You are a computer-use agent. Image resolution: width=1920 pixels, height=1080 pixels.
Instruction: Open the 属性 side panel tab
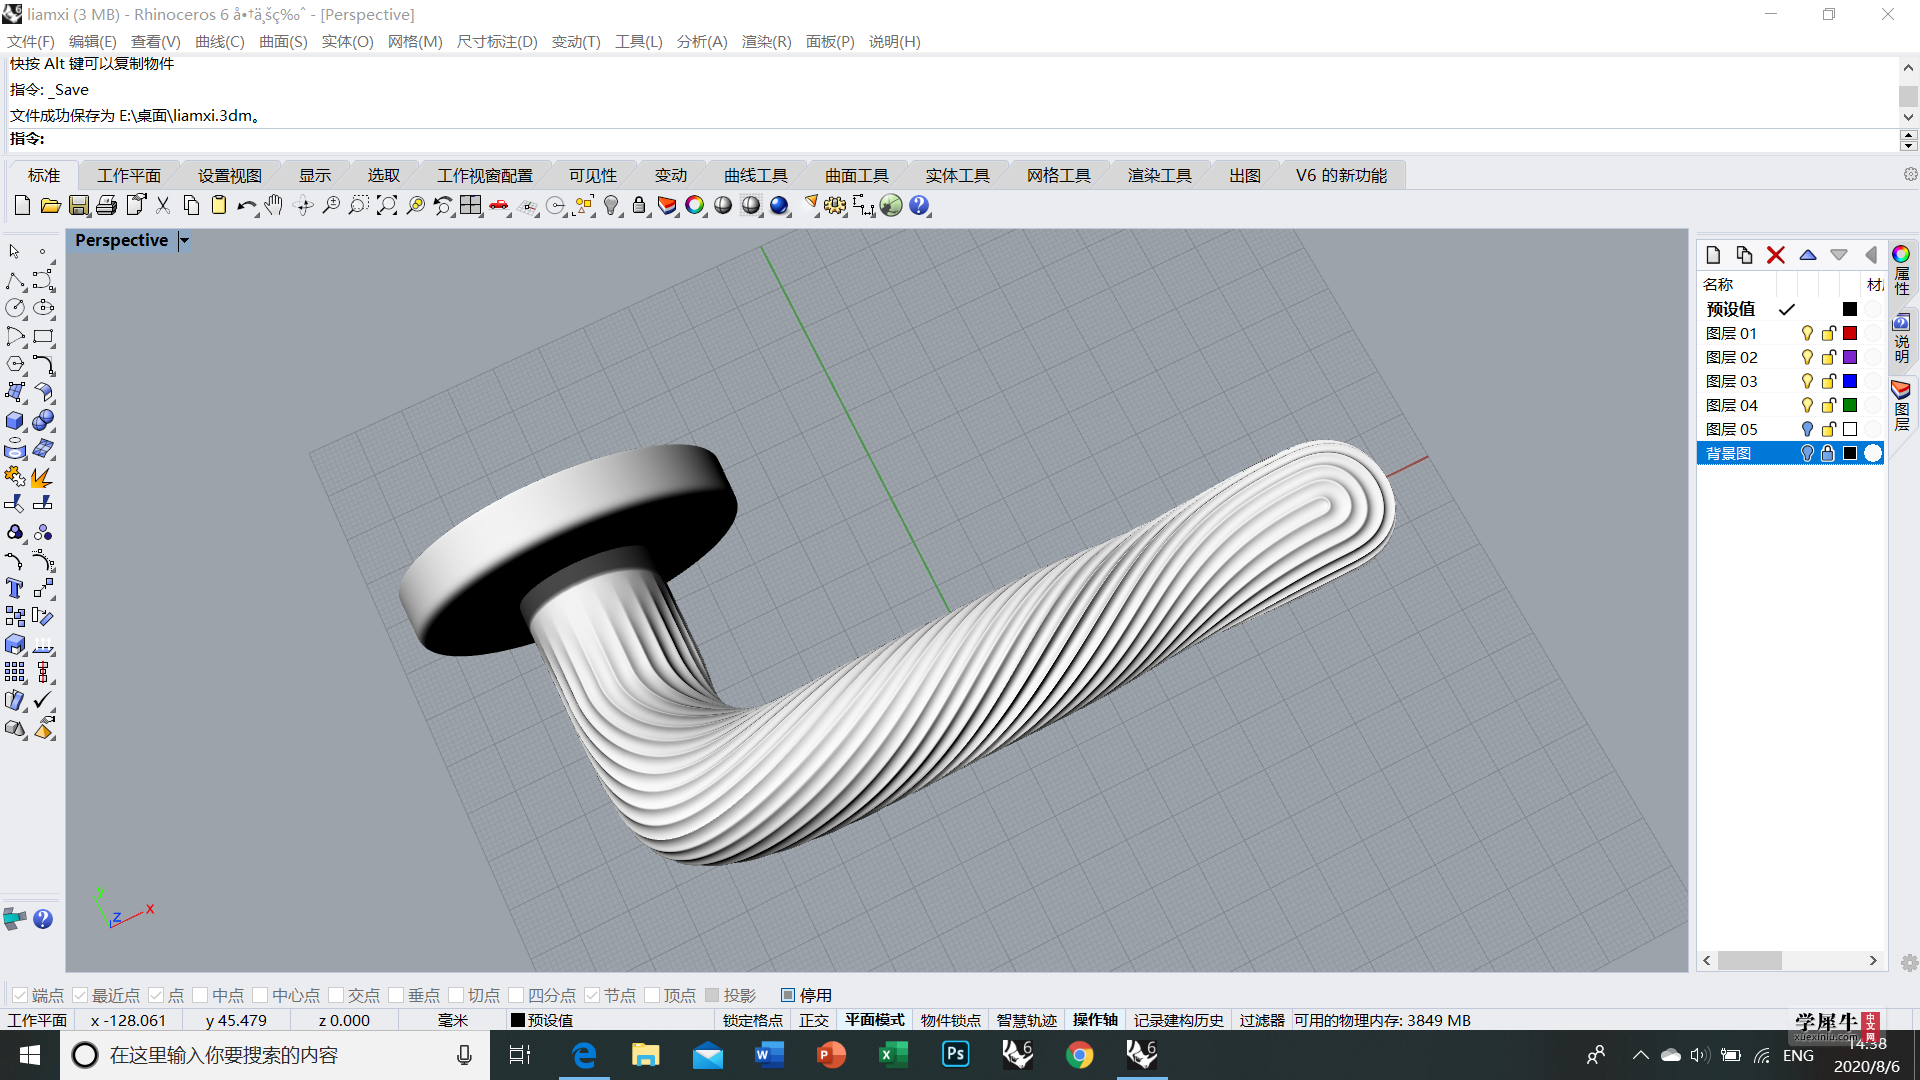(1902, 270)
